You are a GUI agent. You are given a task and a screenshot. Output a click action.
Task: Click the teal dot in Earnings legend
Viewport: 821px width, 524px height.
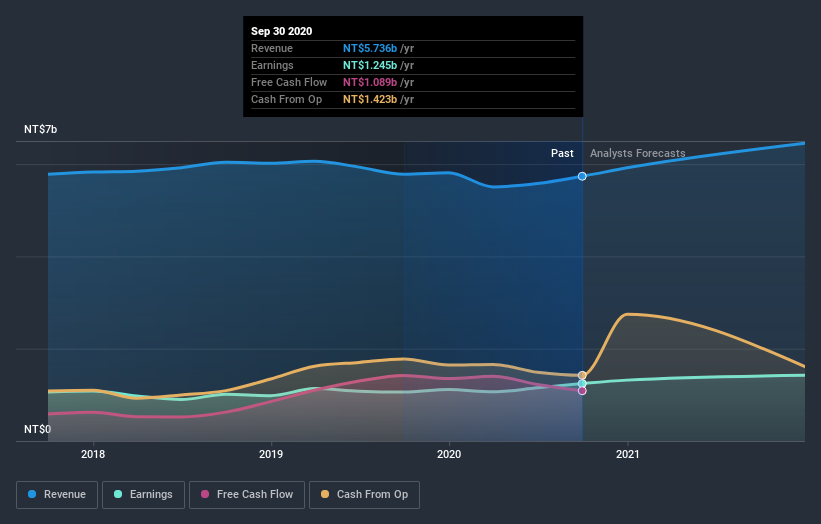pos(118,494)
